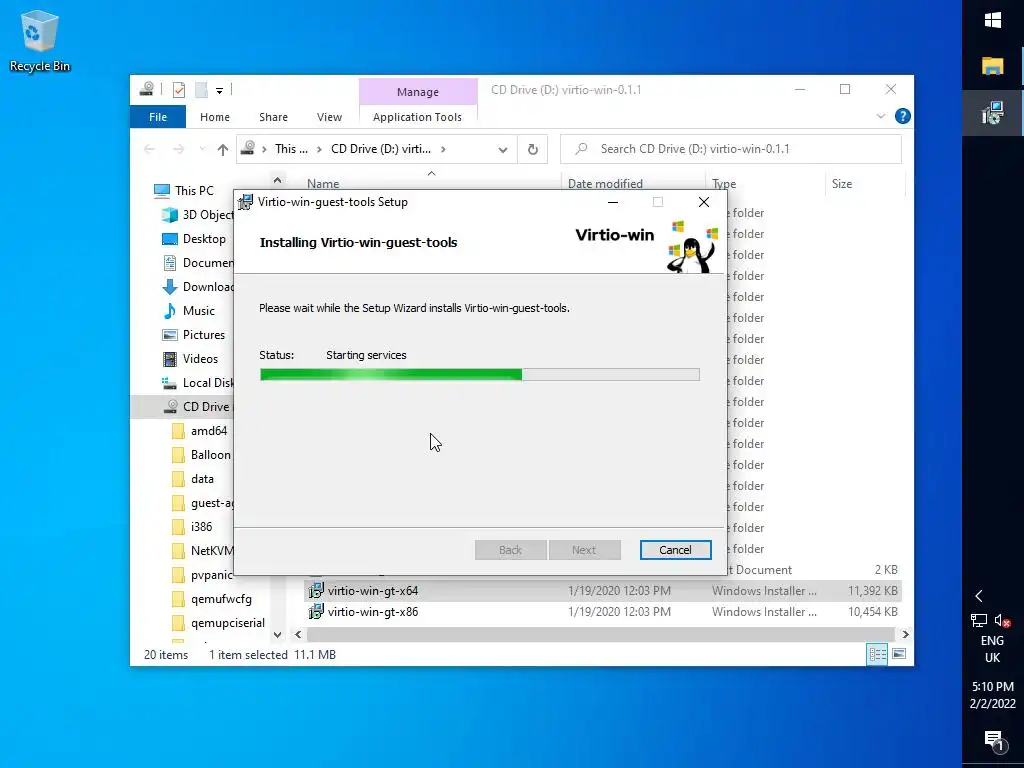Click the Documents folder icon
The image size is (1024, 768).
[x=170, y=263]
